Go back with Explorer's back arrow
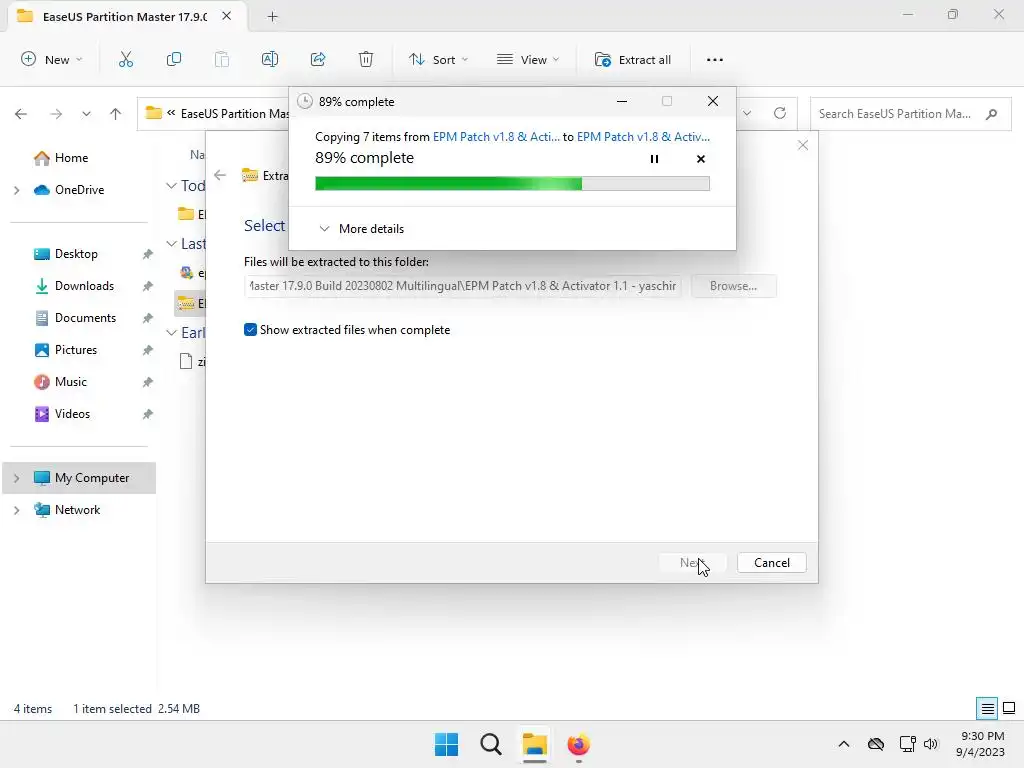 coord(21,114)
